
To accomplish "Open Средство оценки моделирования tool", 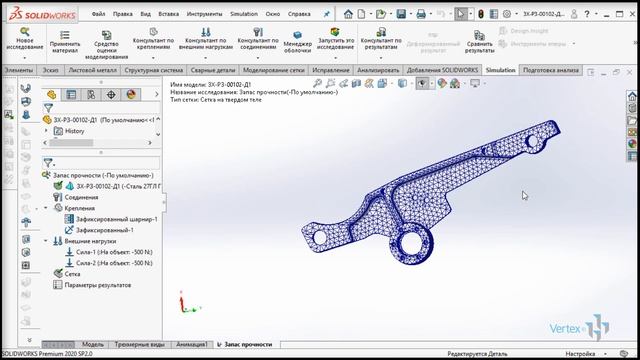I will pyautogui.click(x=107, y=45).
